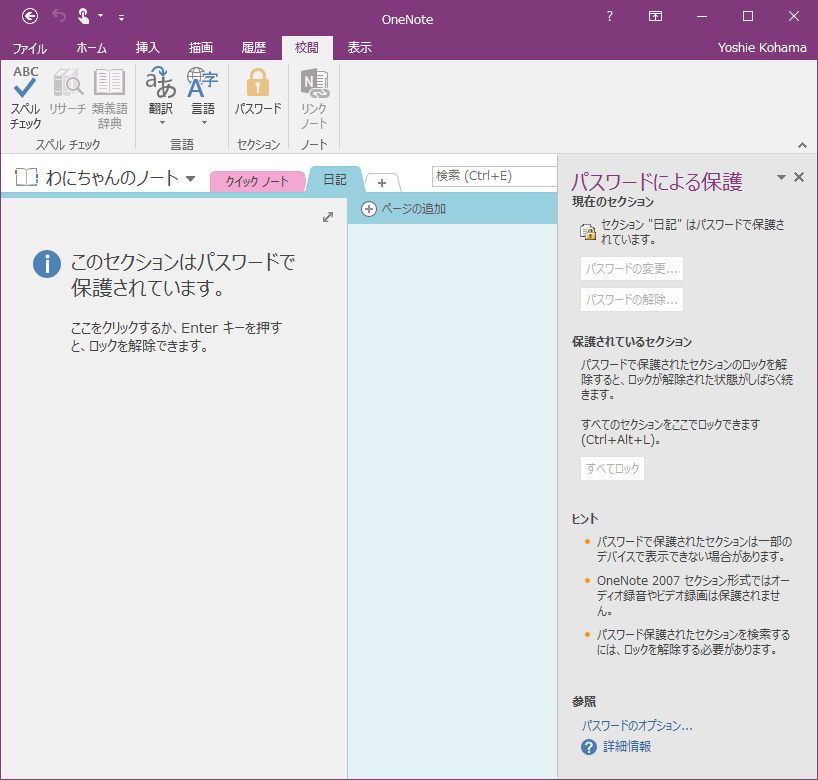Viewport: 818px width, 780px height.
Task: Click the locked section icon in pane
Action: [588, 232]
